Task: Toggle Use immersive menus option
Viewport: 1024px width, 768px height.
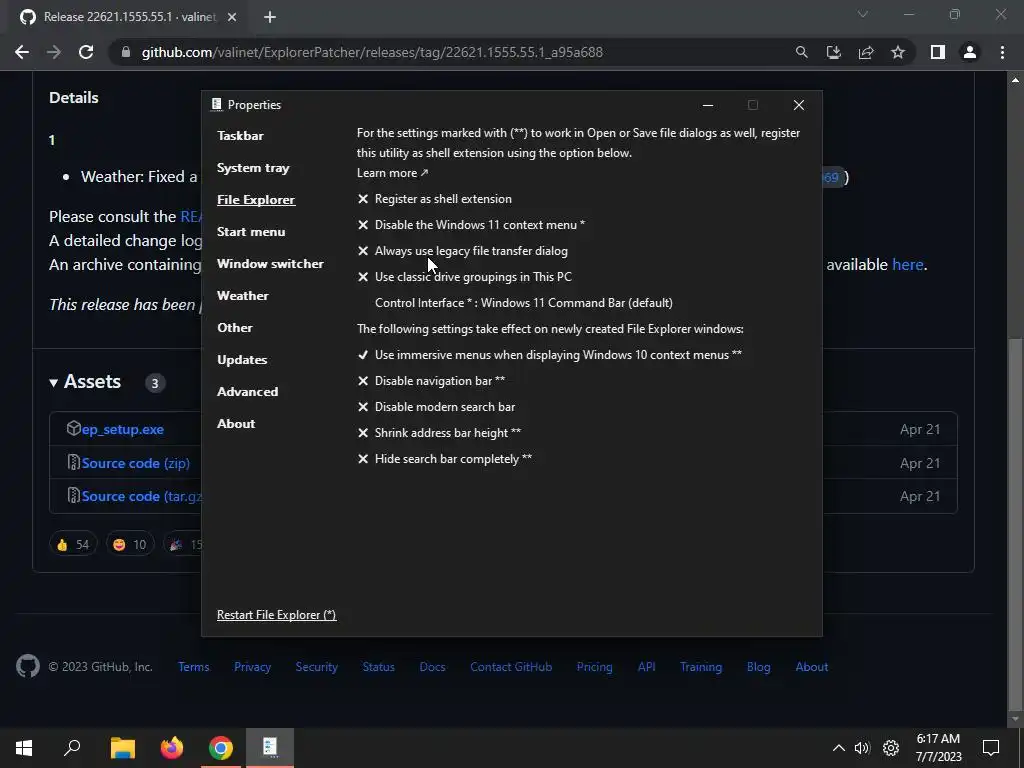Action: [x=549, y=355]
